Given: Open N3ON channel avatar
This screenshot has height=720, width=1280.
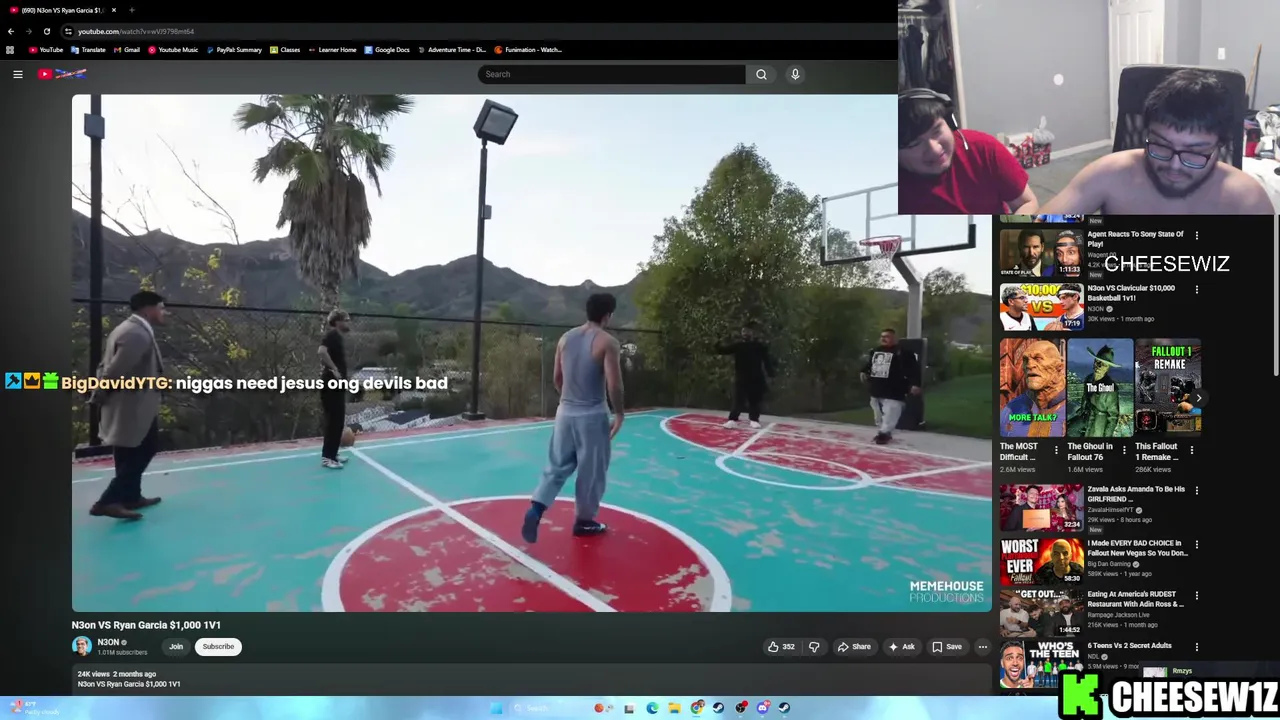Looking at the screenshot, I should click(x=82, y=646).
